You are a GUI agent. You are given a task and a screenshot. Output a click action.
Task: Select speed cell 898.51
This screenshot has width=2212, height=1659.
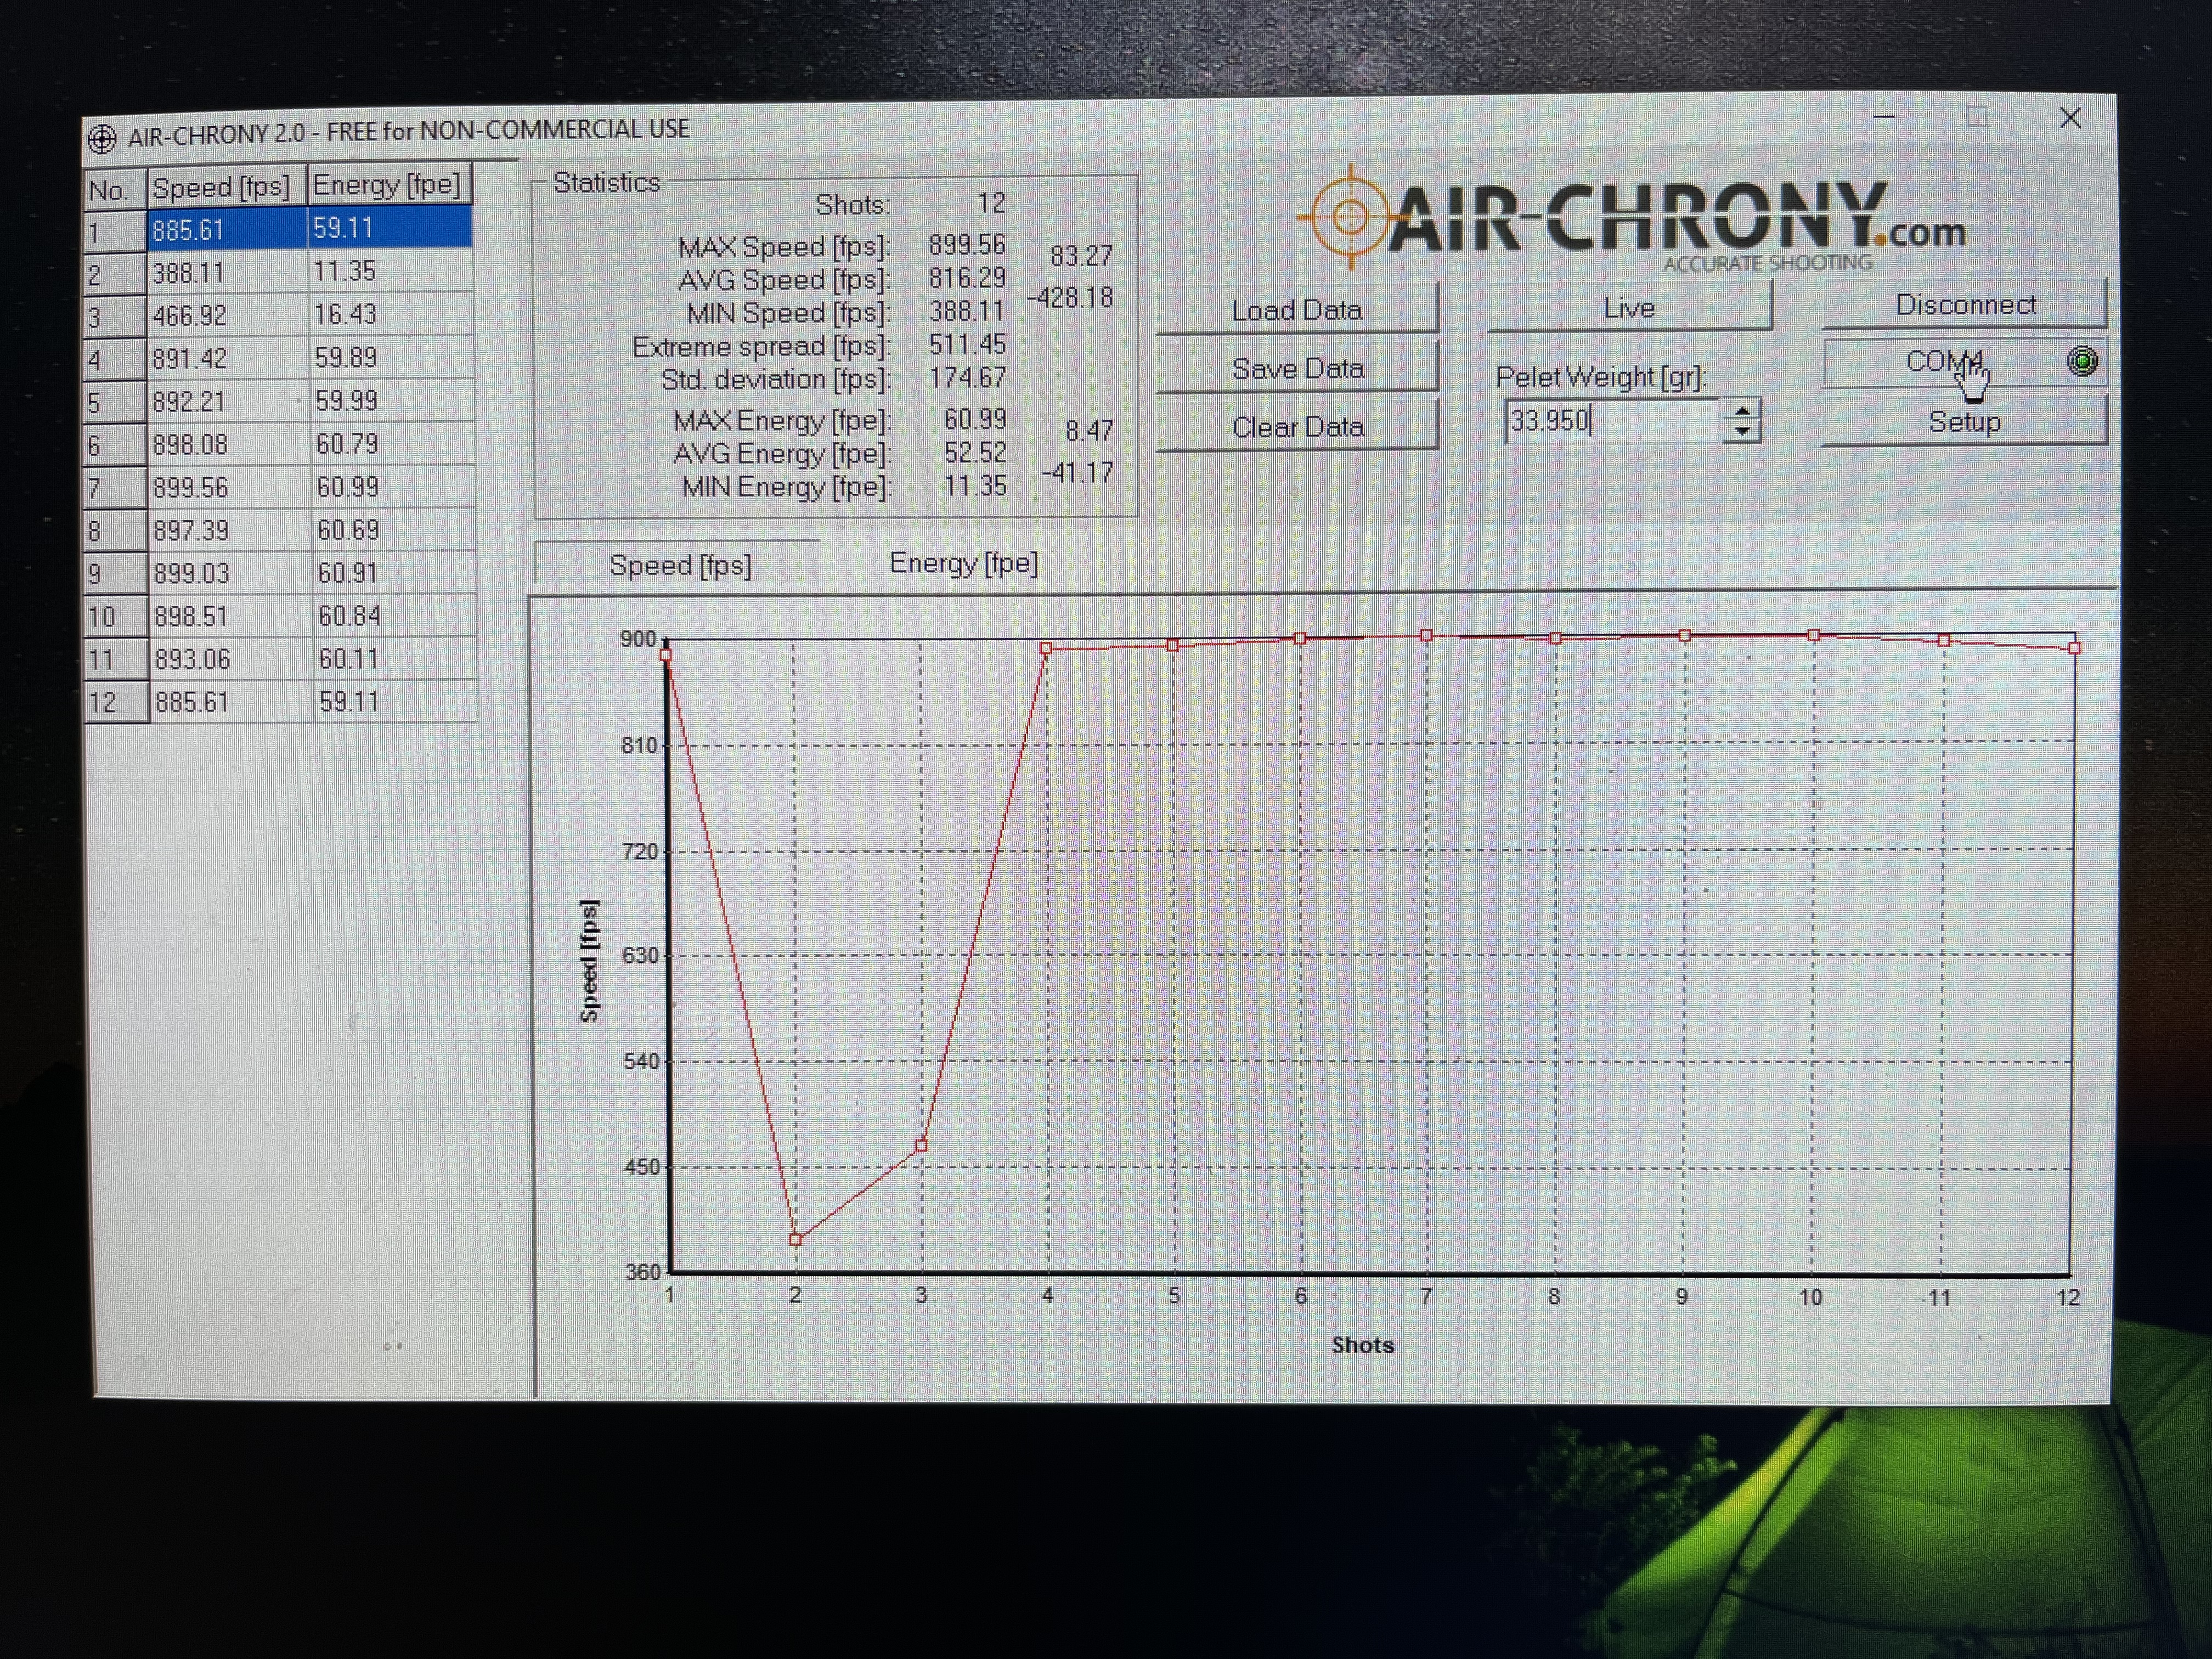(232, 617)
